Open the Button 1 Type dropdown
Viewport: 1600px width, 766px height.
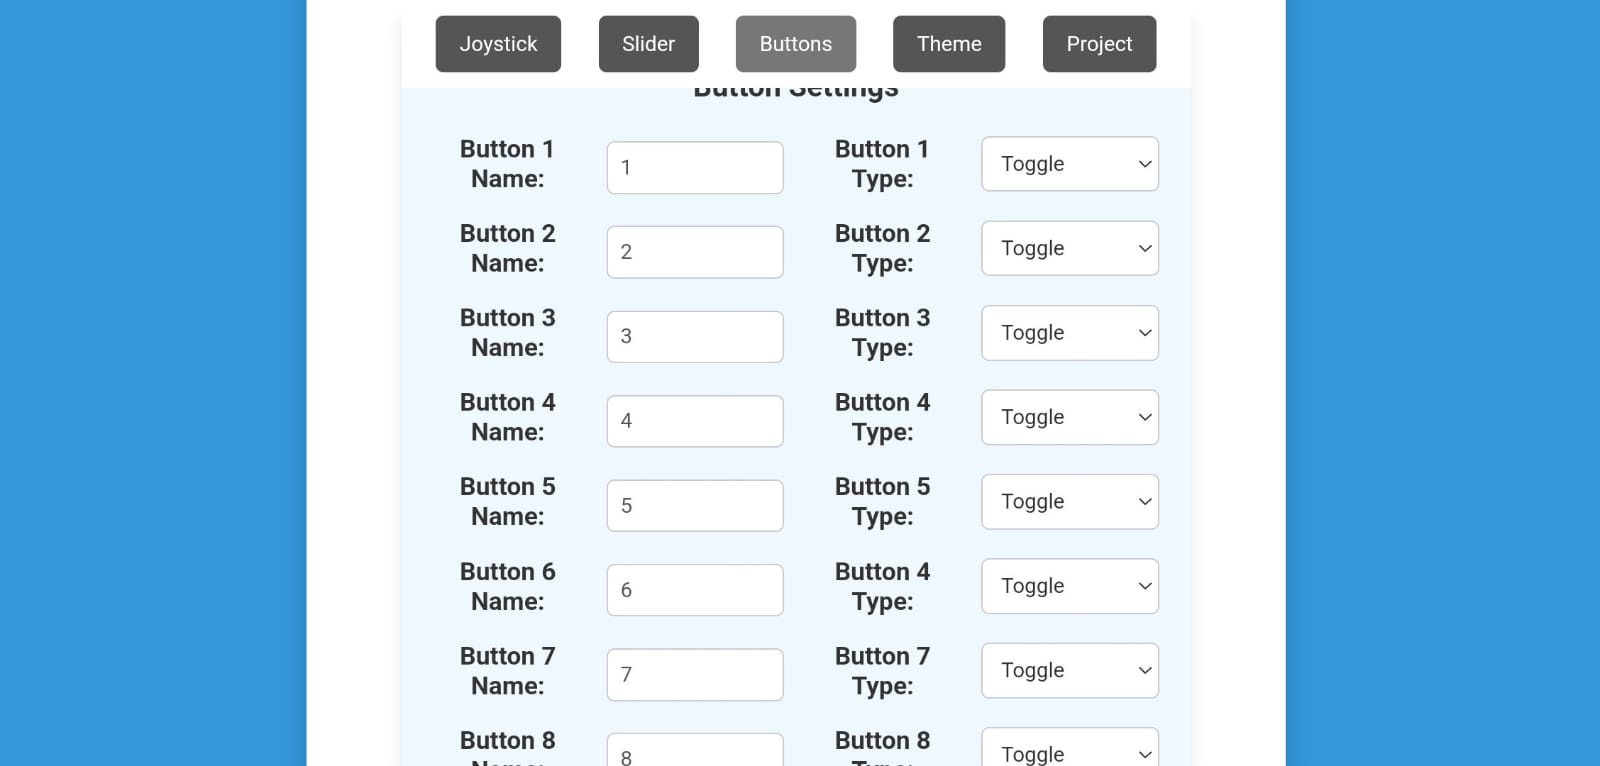(1069, 163)
